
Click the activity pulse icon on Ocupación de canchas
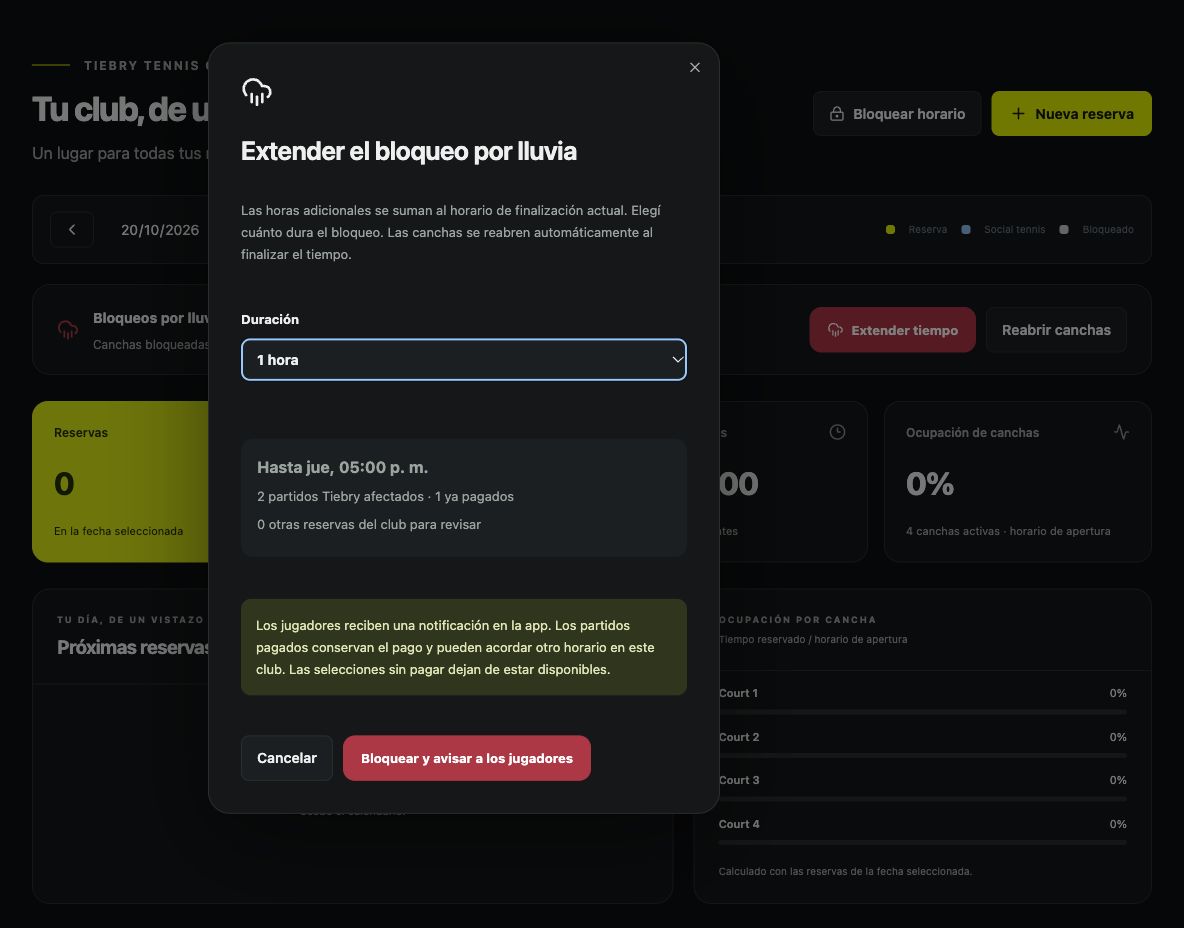(x=1121, y=432)
